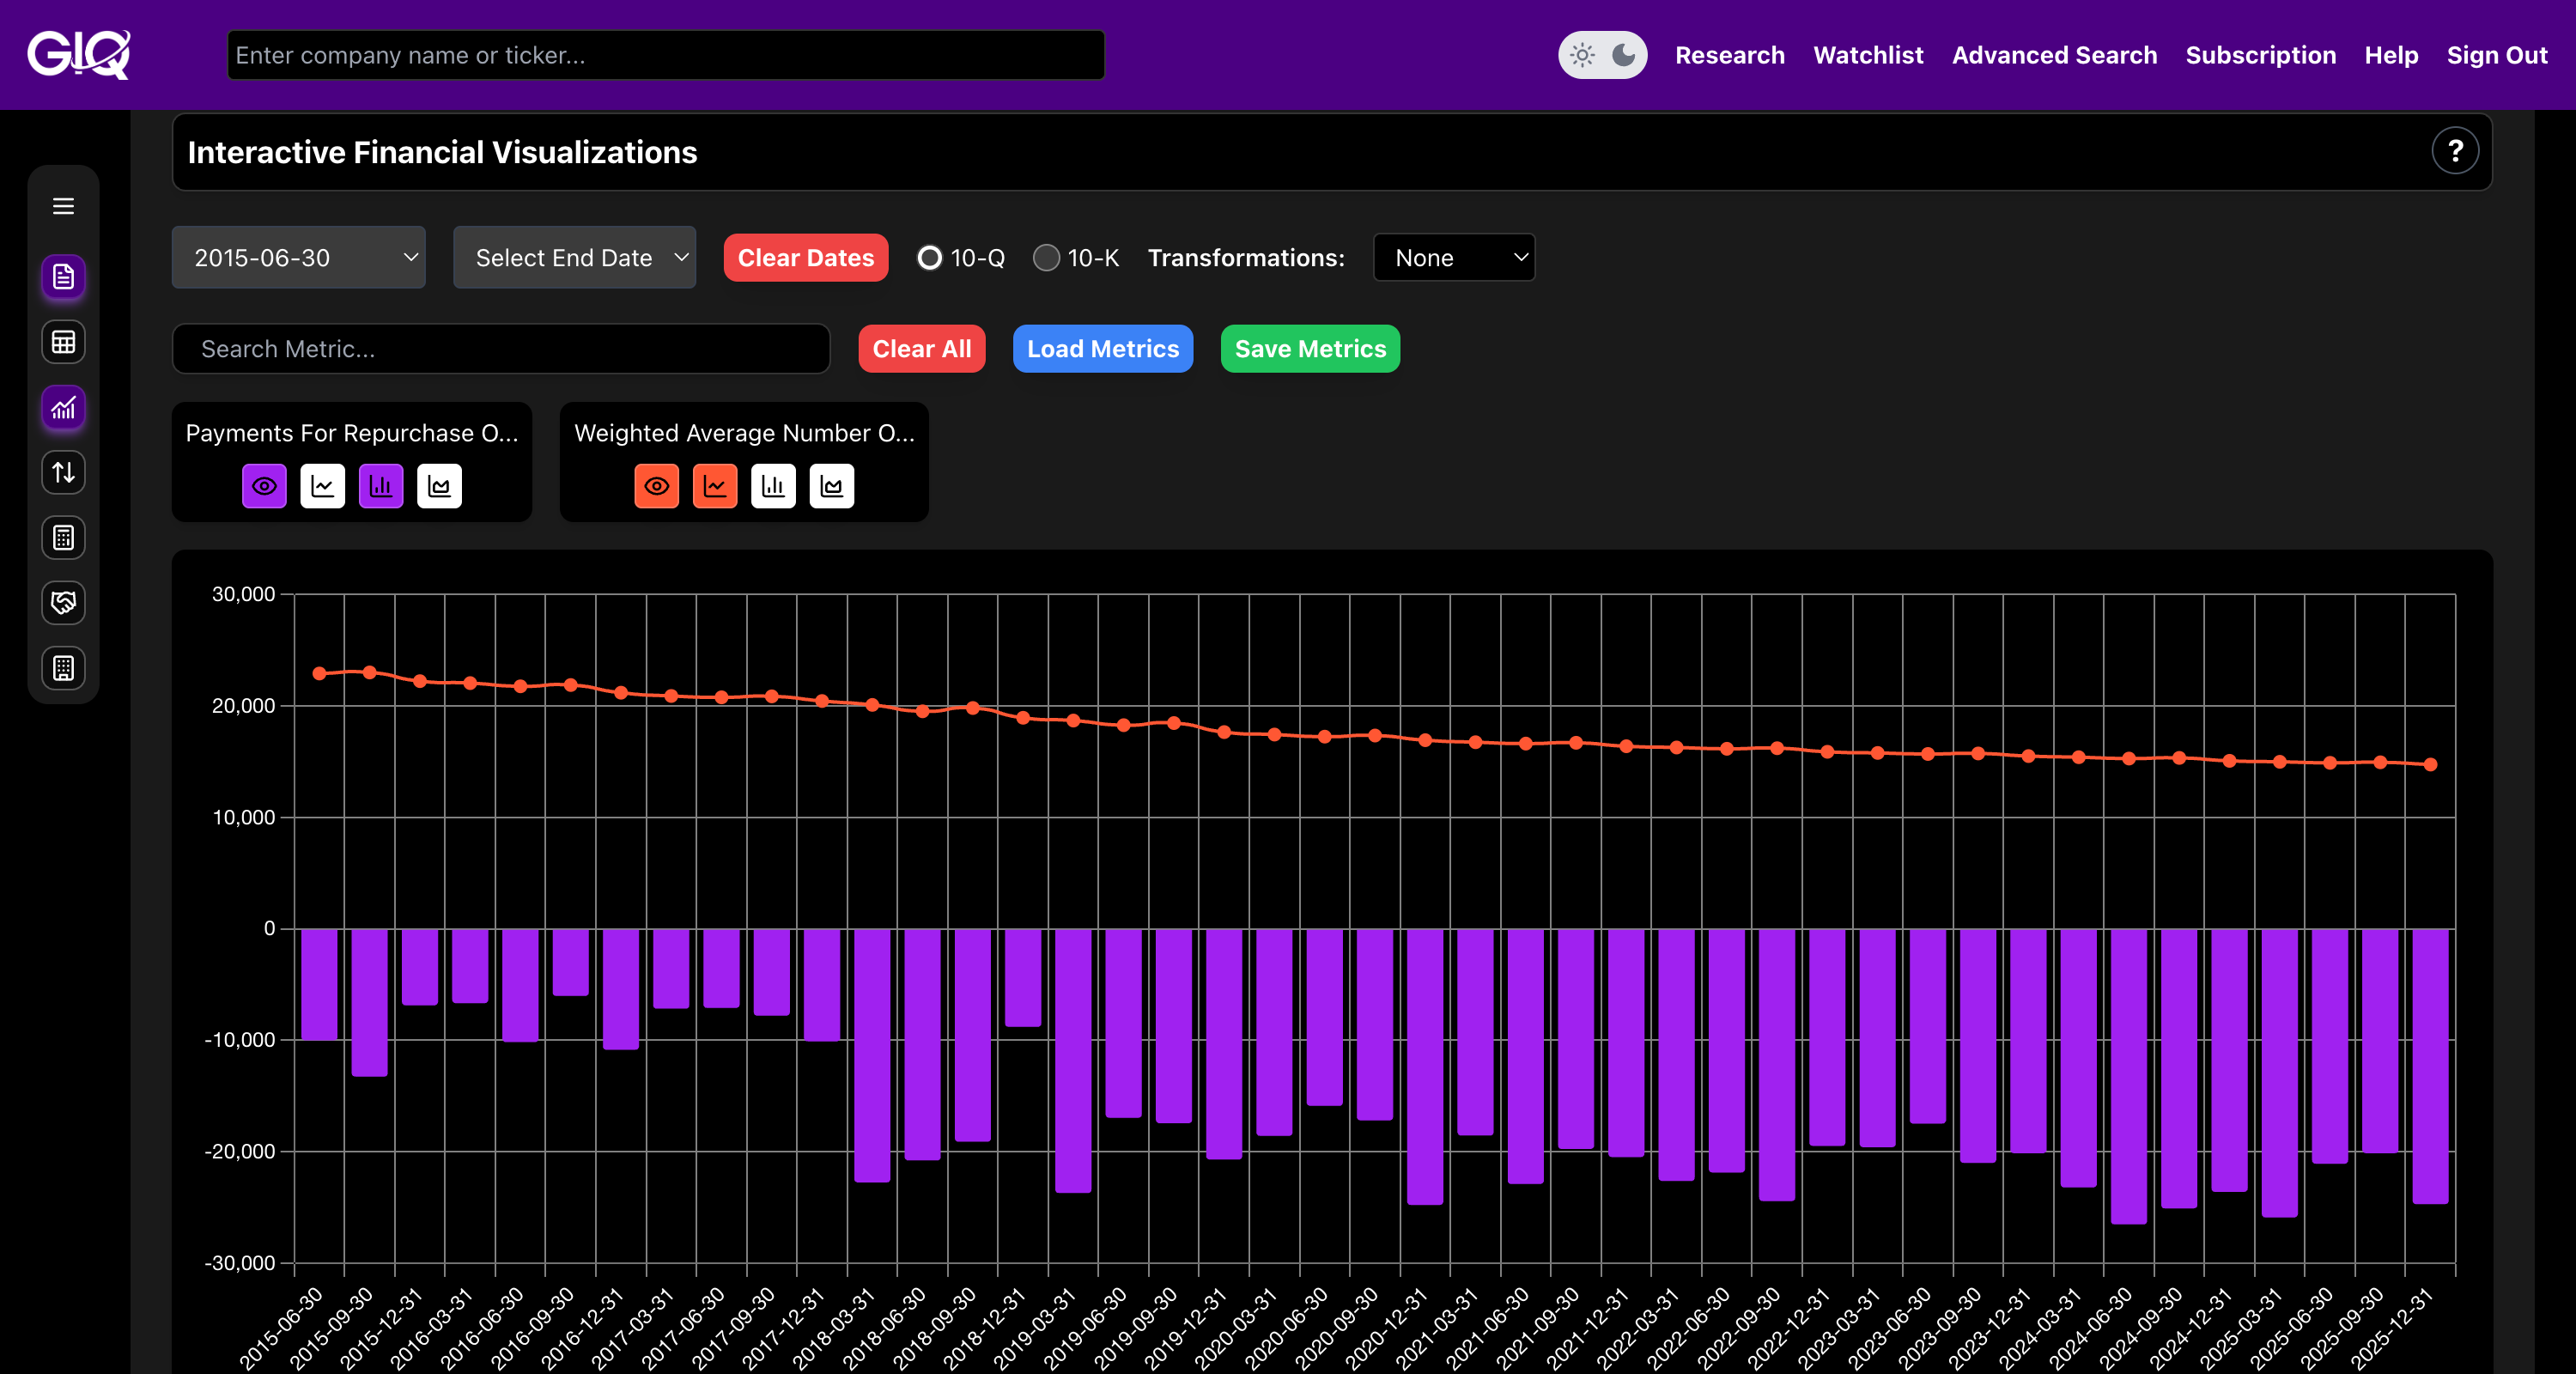The image size is (2576, 1374).
Task: Open the table grid sidebar icon
Action: 63,342
